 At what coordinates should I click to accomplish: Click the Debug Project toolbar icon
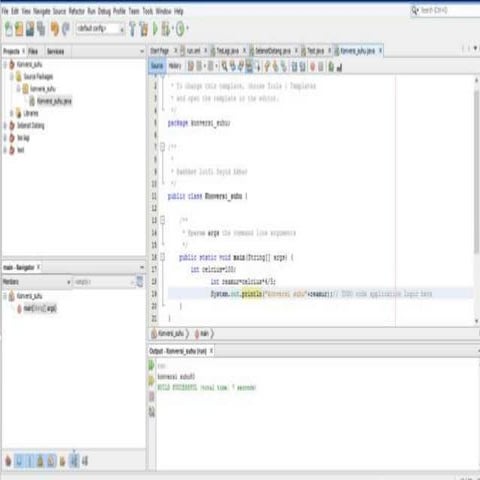pos(166,29)
